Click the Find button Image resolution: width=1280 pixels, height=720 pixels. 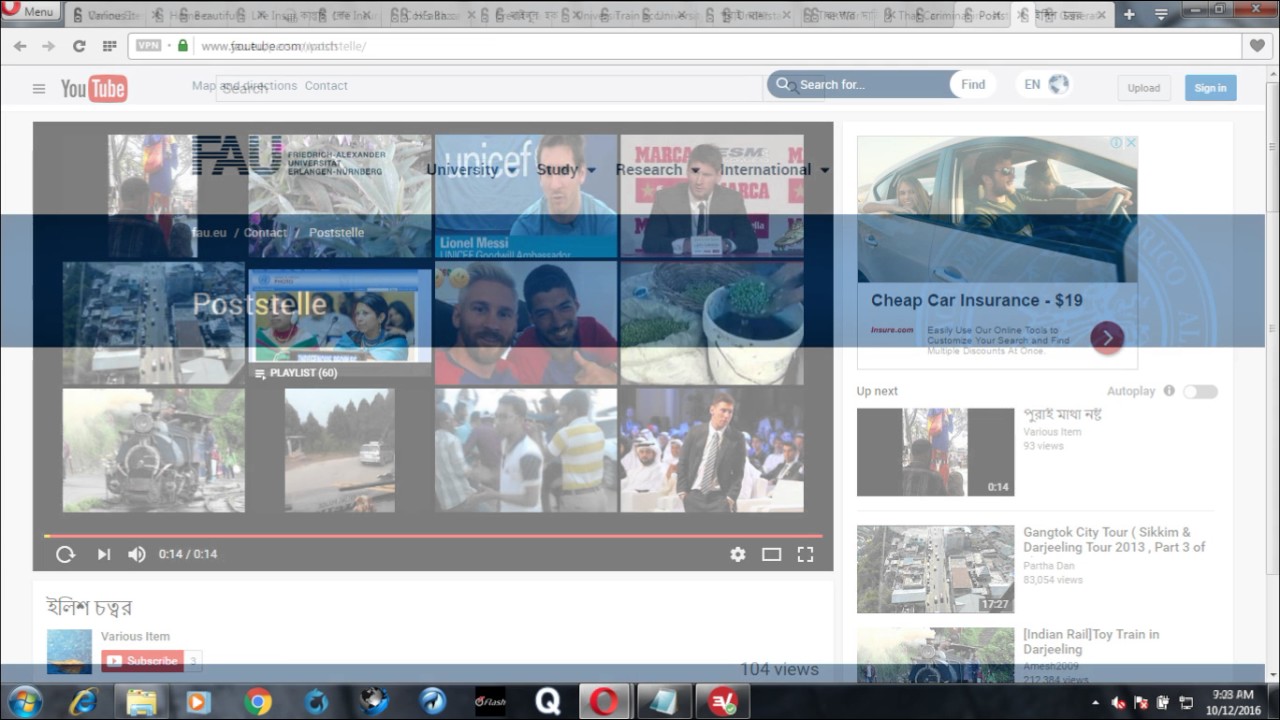pos(973,85)
